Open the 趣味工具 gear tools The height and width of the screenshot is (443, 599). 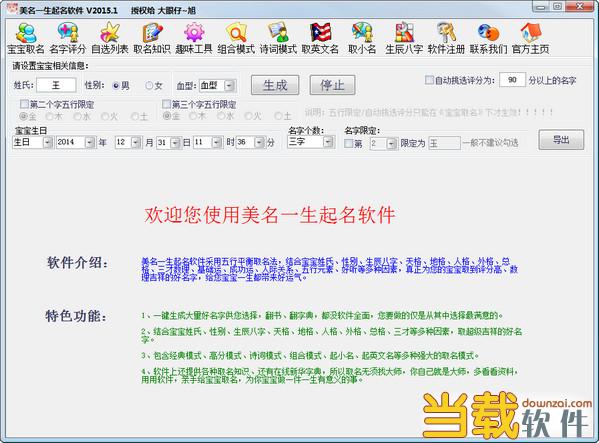click(x=194, y=38)
